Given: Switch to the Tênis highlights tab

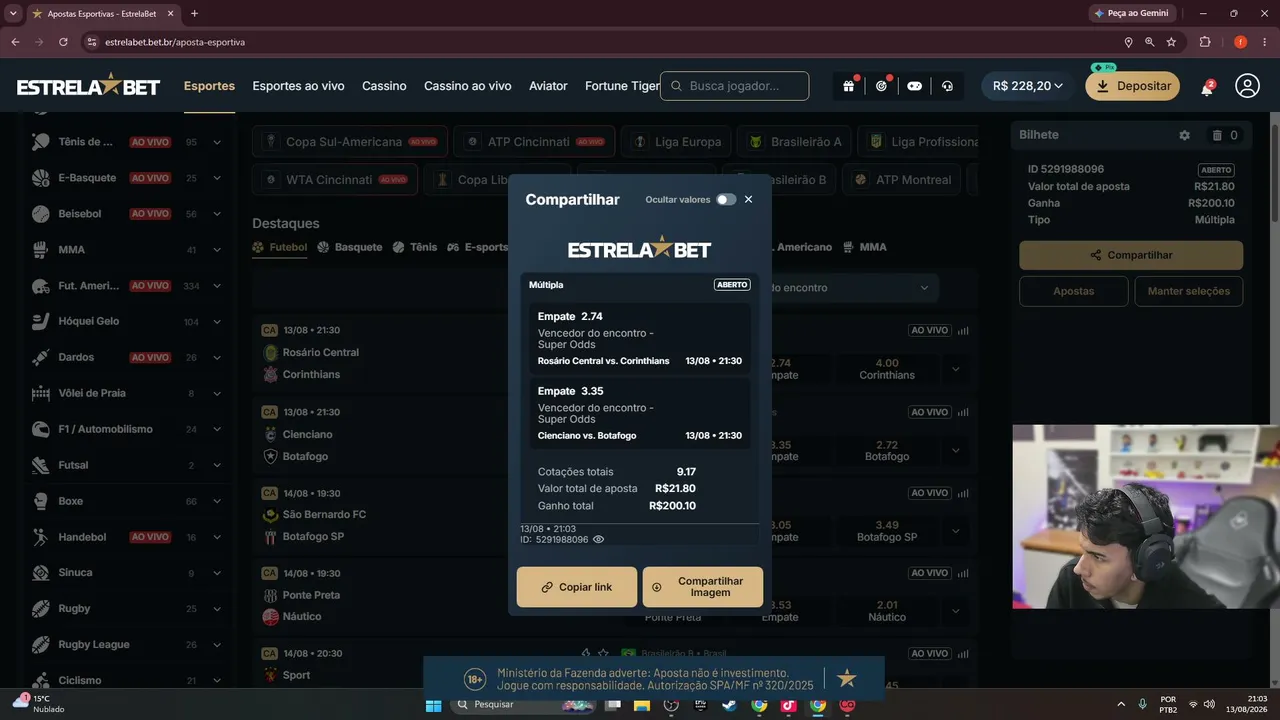Looking at the screenshot, I should click(x=415, y=247).
